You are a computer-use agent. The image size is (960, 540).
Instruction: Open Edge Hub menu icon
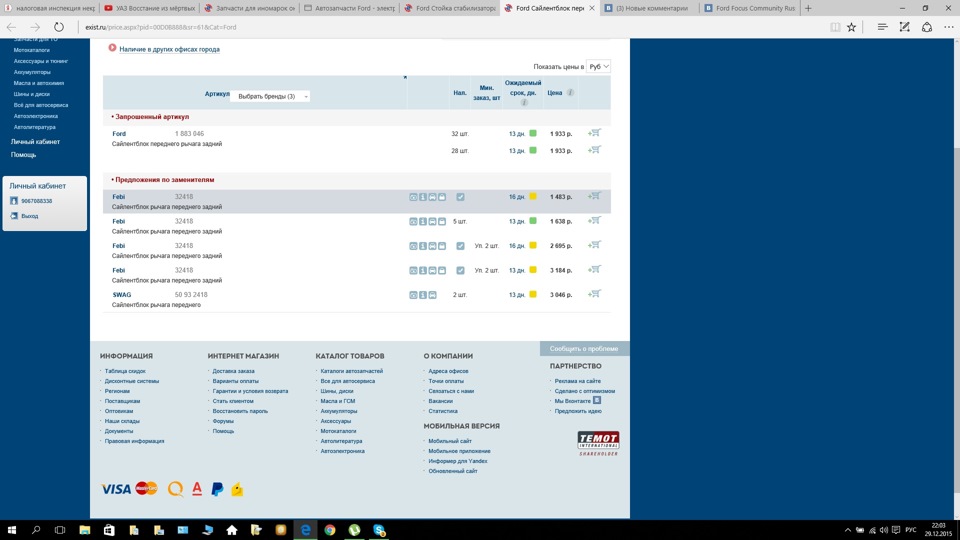(882, 27)
